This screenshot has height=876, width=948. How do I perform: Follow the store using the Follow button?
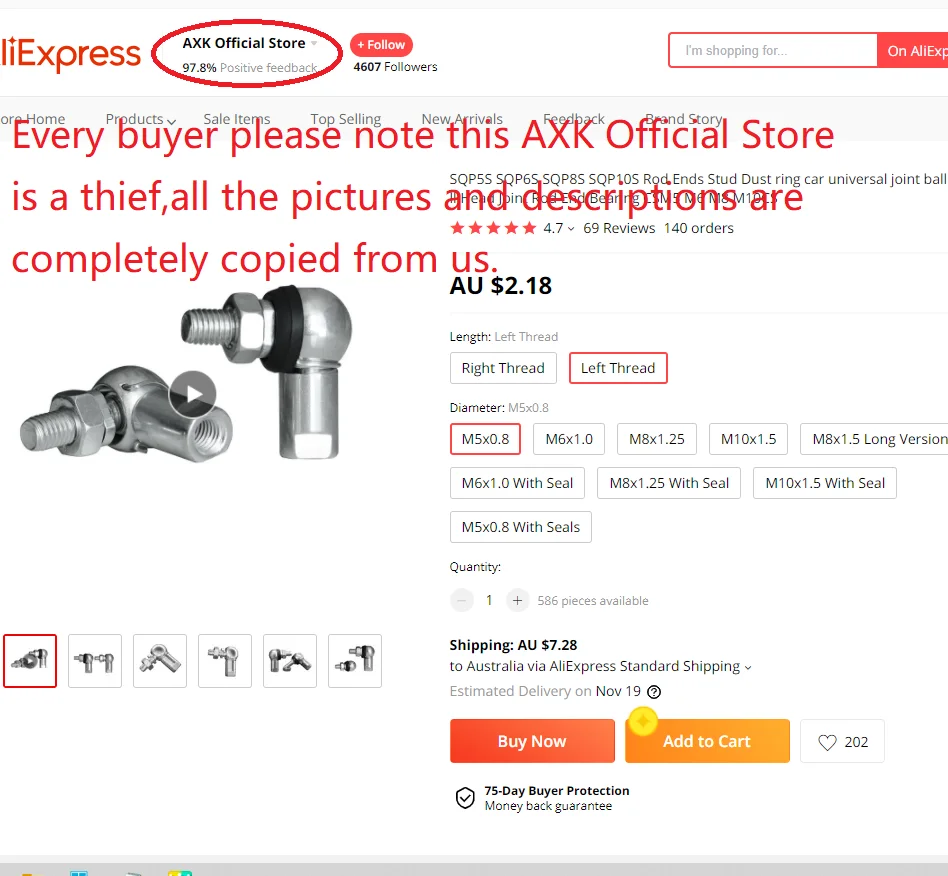(x=381, y=45)
